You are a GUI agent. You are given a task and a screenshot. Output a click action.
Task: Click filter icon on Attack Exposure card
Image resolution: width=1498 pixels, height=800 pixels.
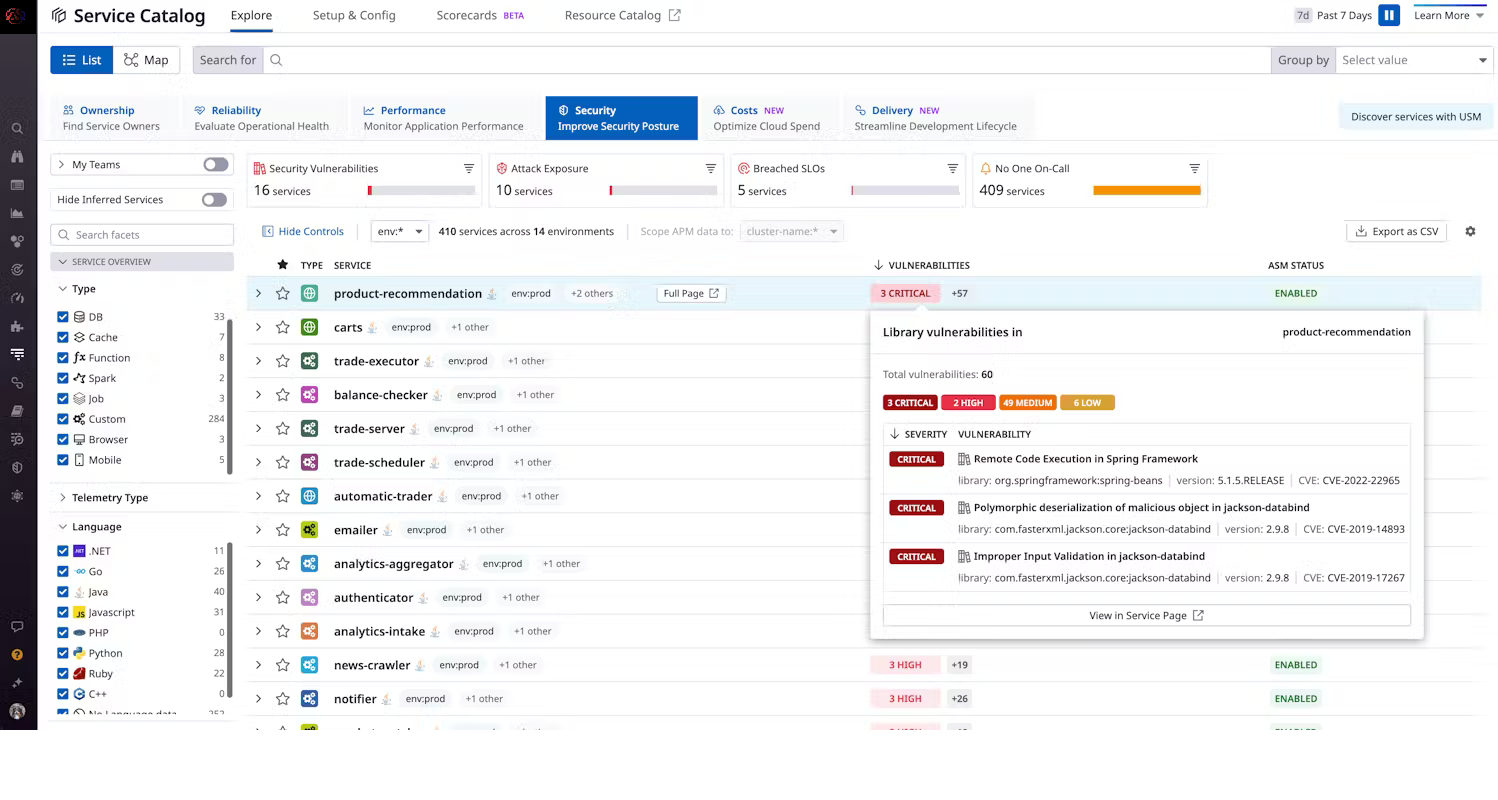pos(711,168)
